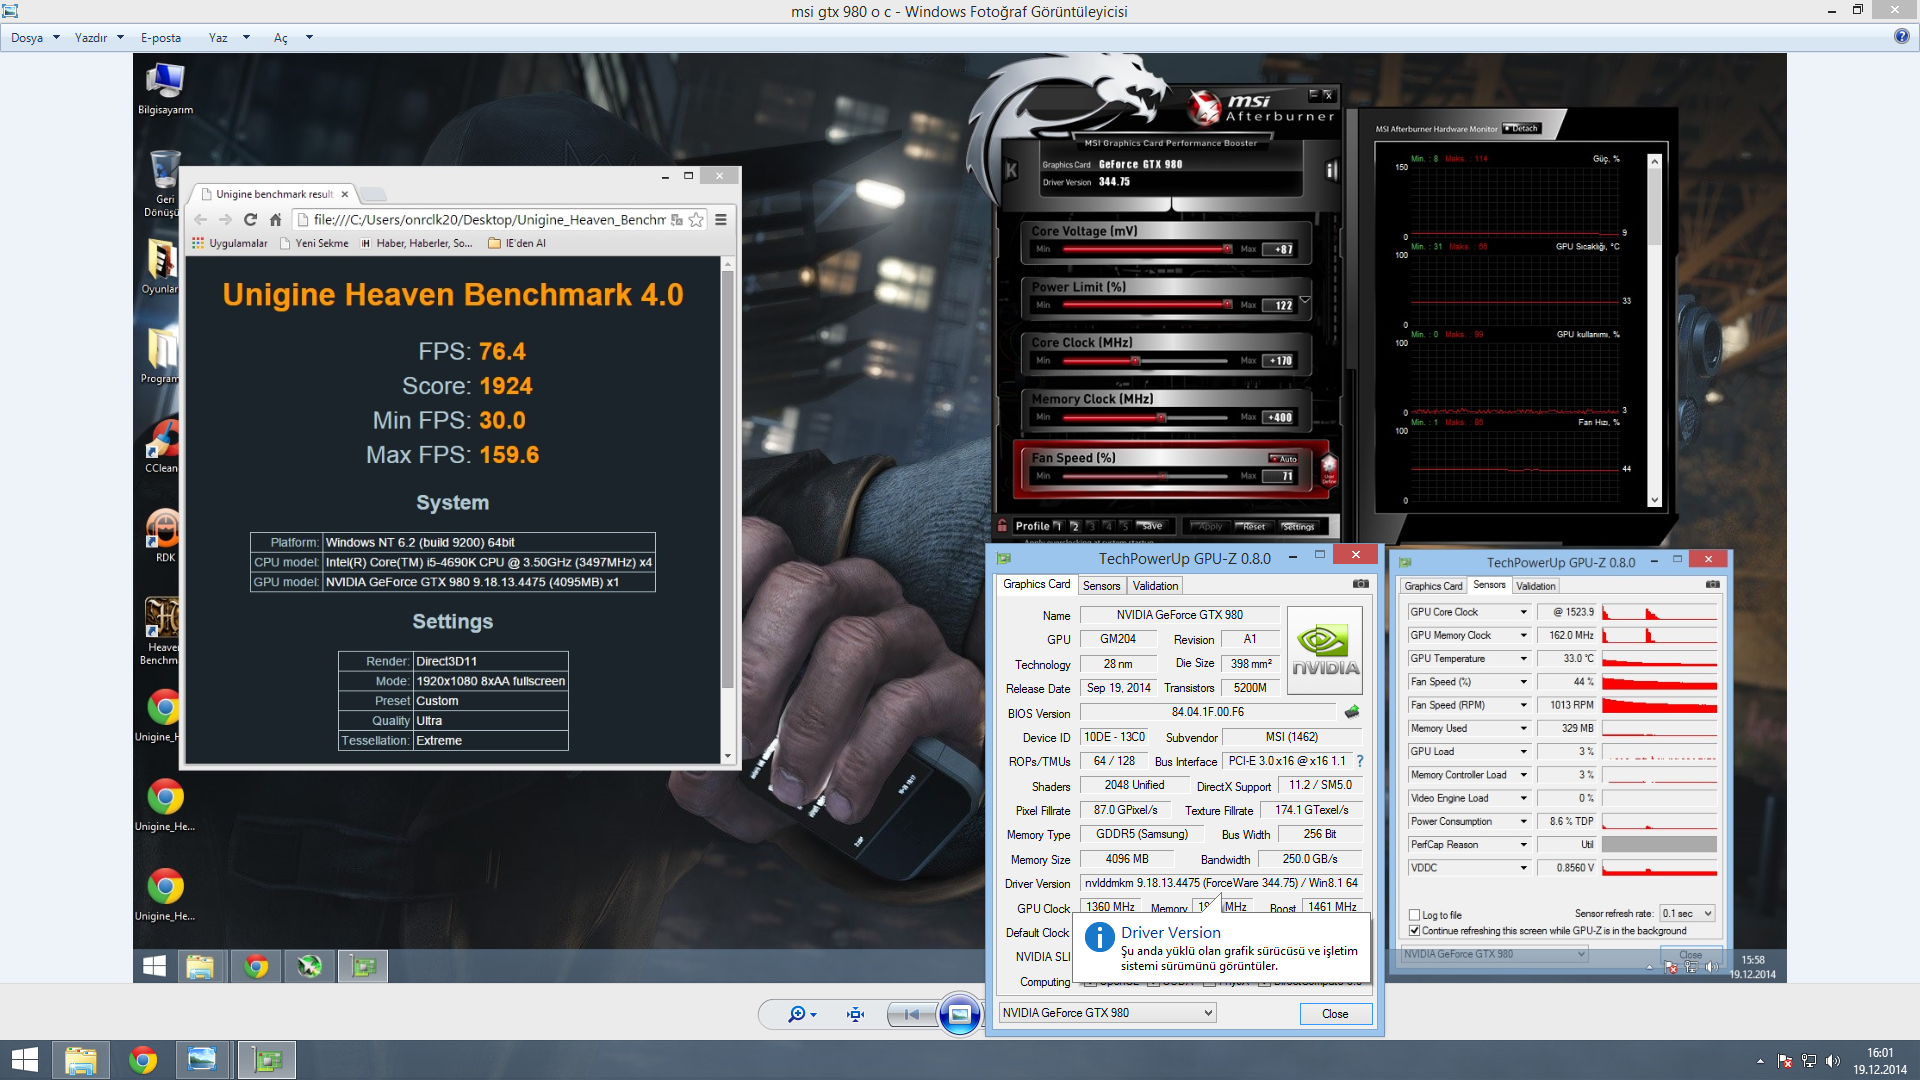Click GPU-Z screenshot camera icon, front window
The width and height of the screenshot is (1920, 1080).
coord(1361,584)
